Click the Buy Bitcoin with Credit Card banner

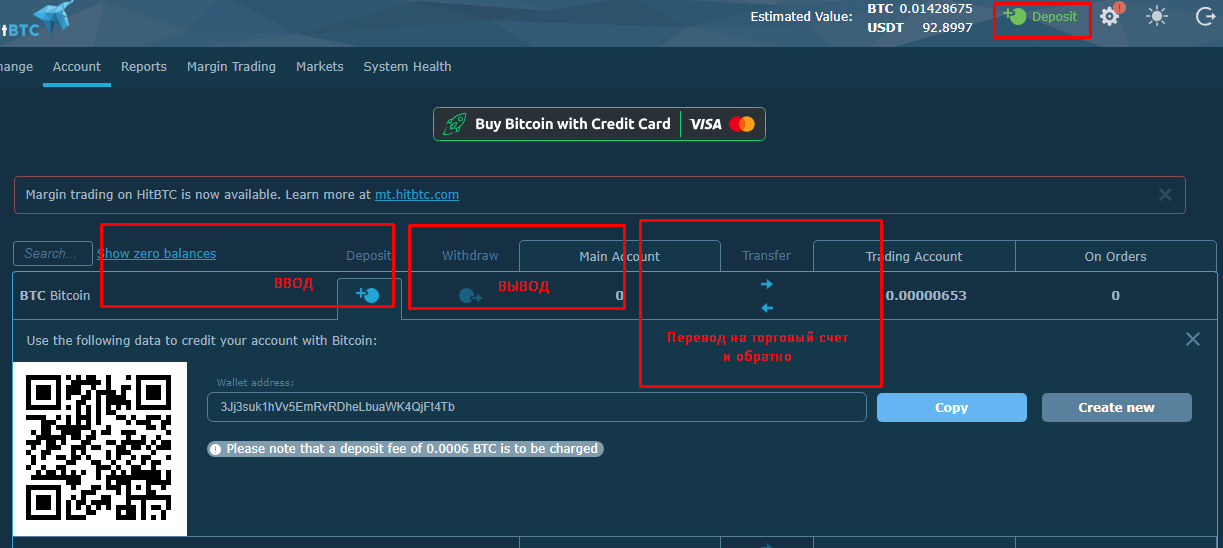[x=599, y=124]
